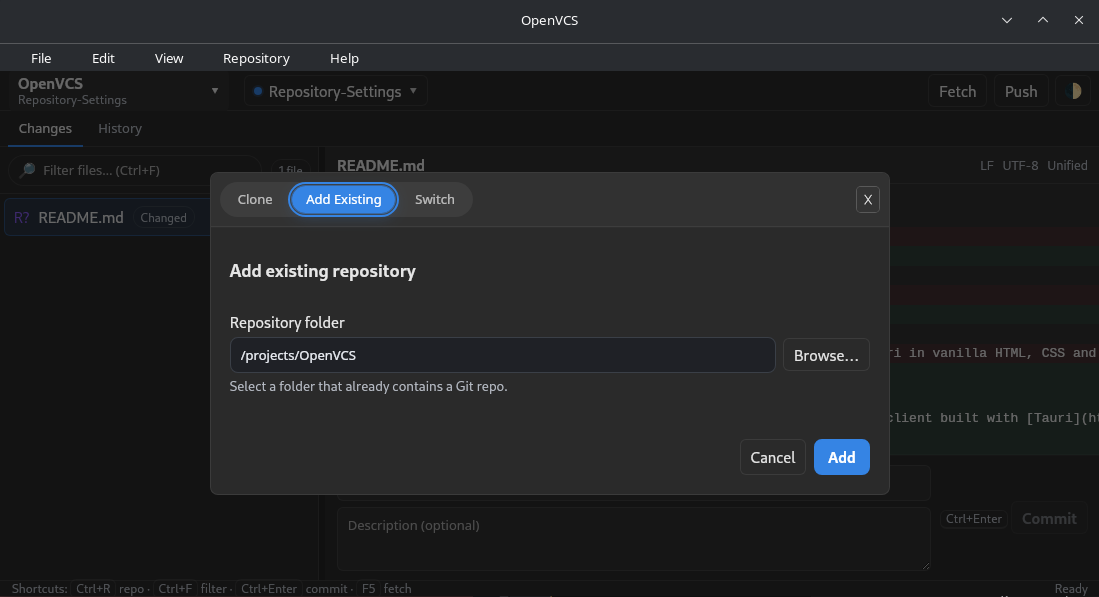Viewport: 1099px width, 597px height.
Task: Cancel the add repository dialog
Action: click(x=772, y=457)
